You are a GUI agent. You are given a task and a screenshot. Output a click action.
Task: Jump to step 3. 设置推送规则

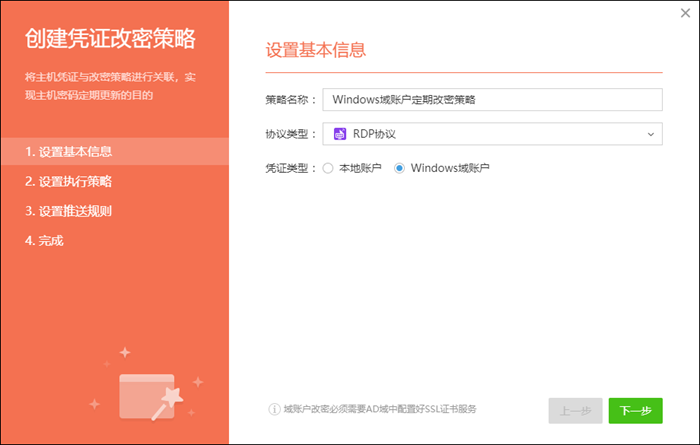tap(69, 211)
